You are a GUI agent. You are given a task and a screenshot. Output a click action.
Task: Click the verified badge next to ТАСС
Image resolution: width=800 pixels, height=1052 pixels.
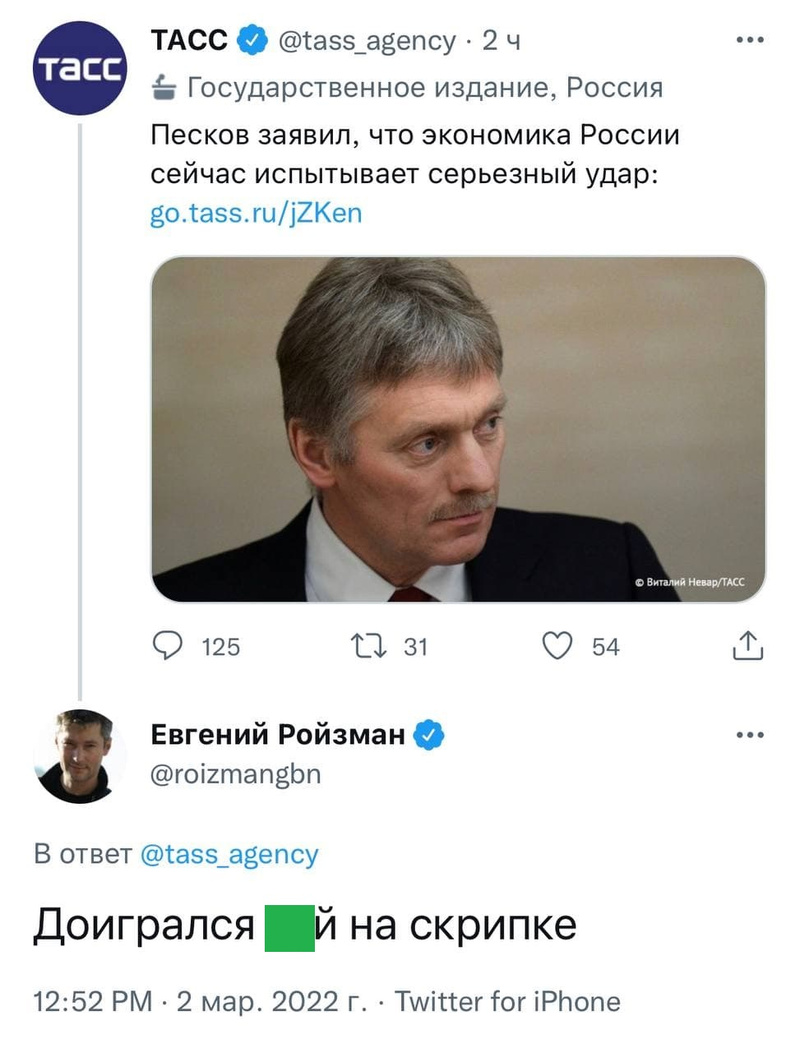[250, 41]
